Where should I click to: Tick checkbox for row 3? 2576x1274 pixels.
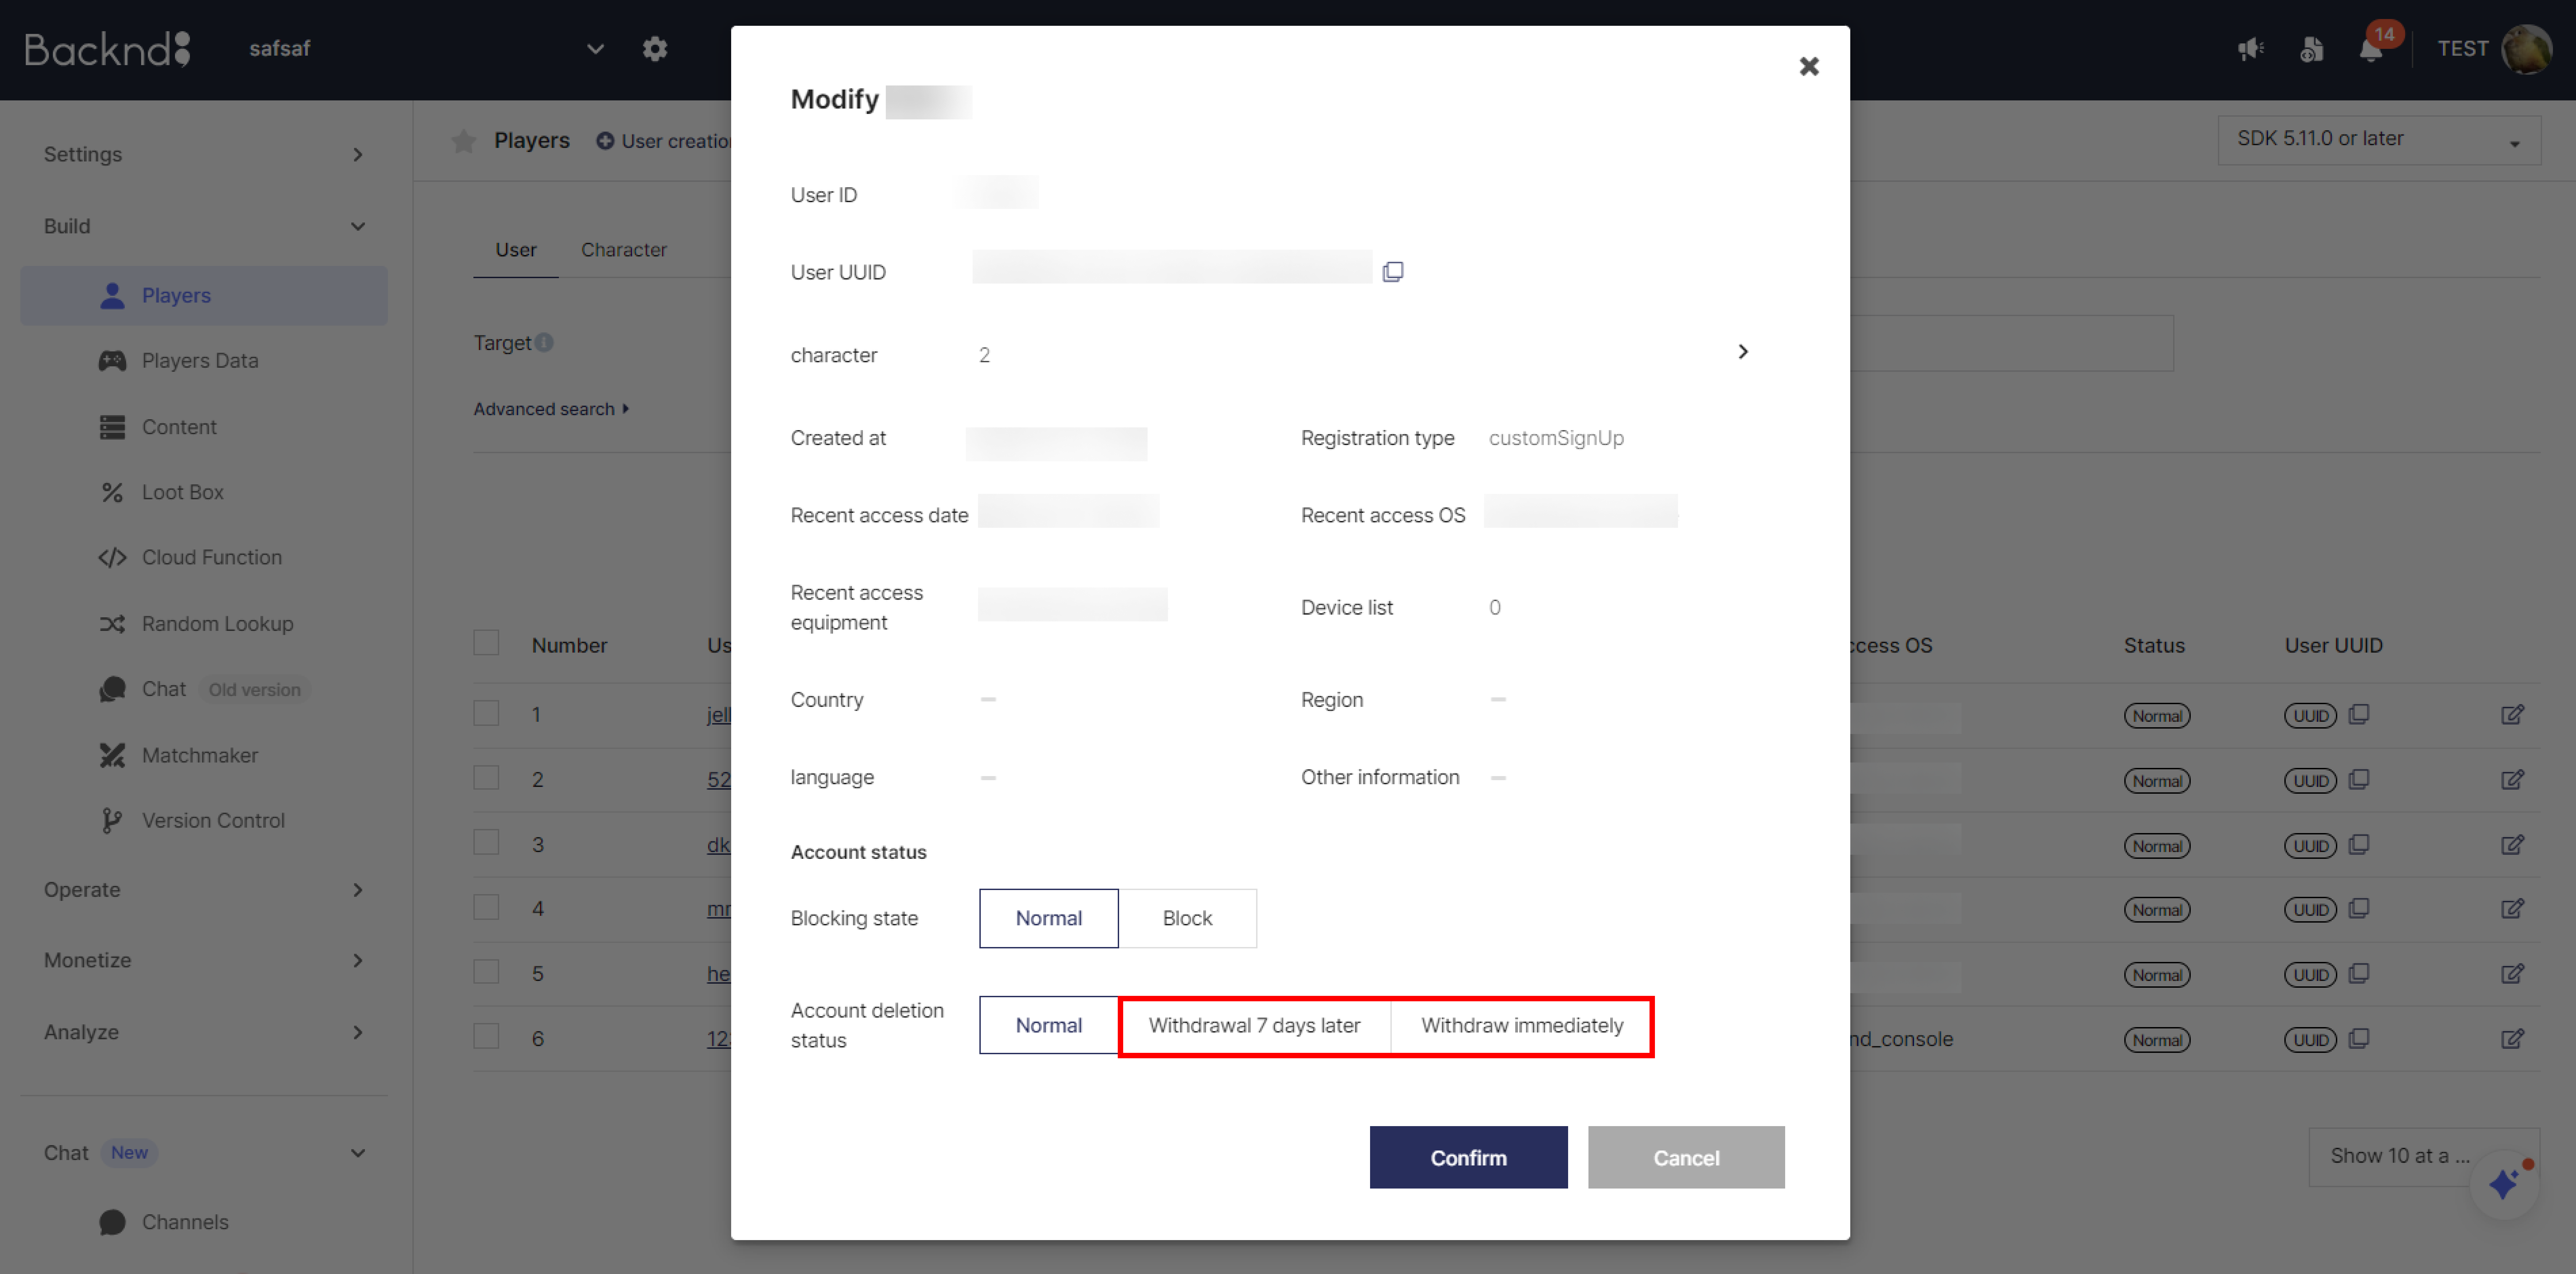click(486, 842)
